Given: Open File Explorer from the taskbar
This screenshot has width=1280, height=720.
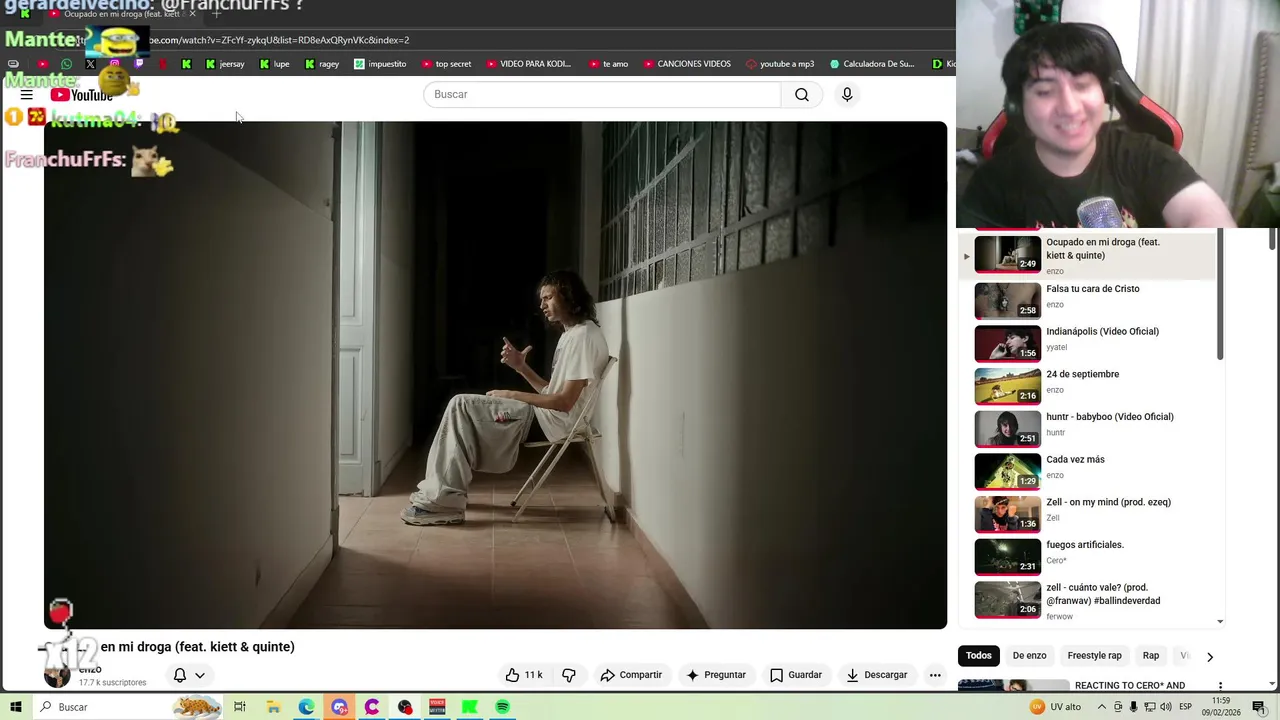Looking at the screenshot, I should pos(273,707).
